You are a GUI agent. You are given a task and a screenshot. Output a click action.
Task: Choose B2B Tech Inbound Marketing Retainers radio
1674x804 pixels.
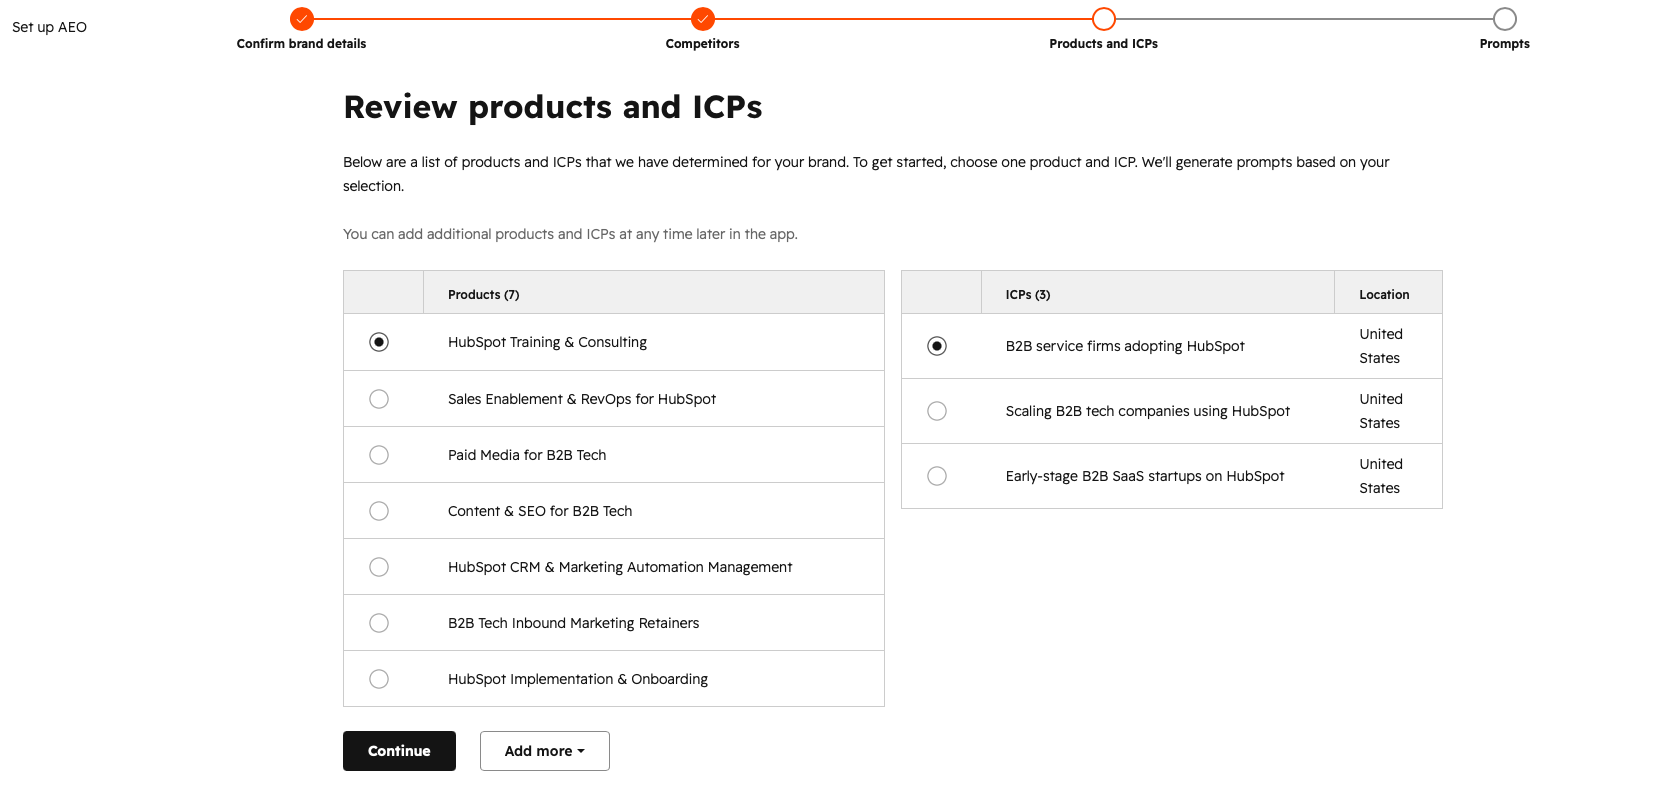coord(379,623)
